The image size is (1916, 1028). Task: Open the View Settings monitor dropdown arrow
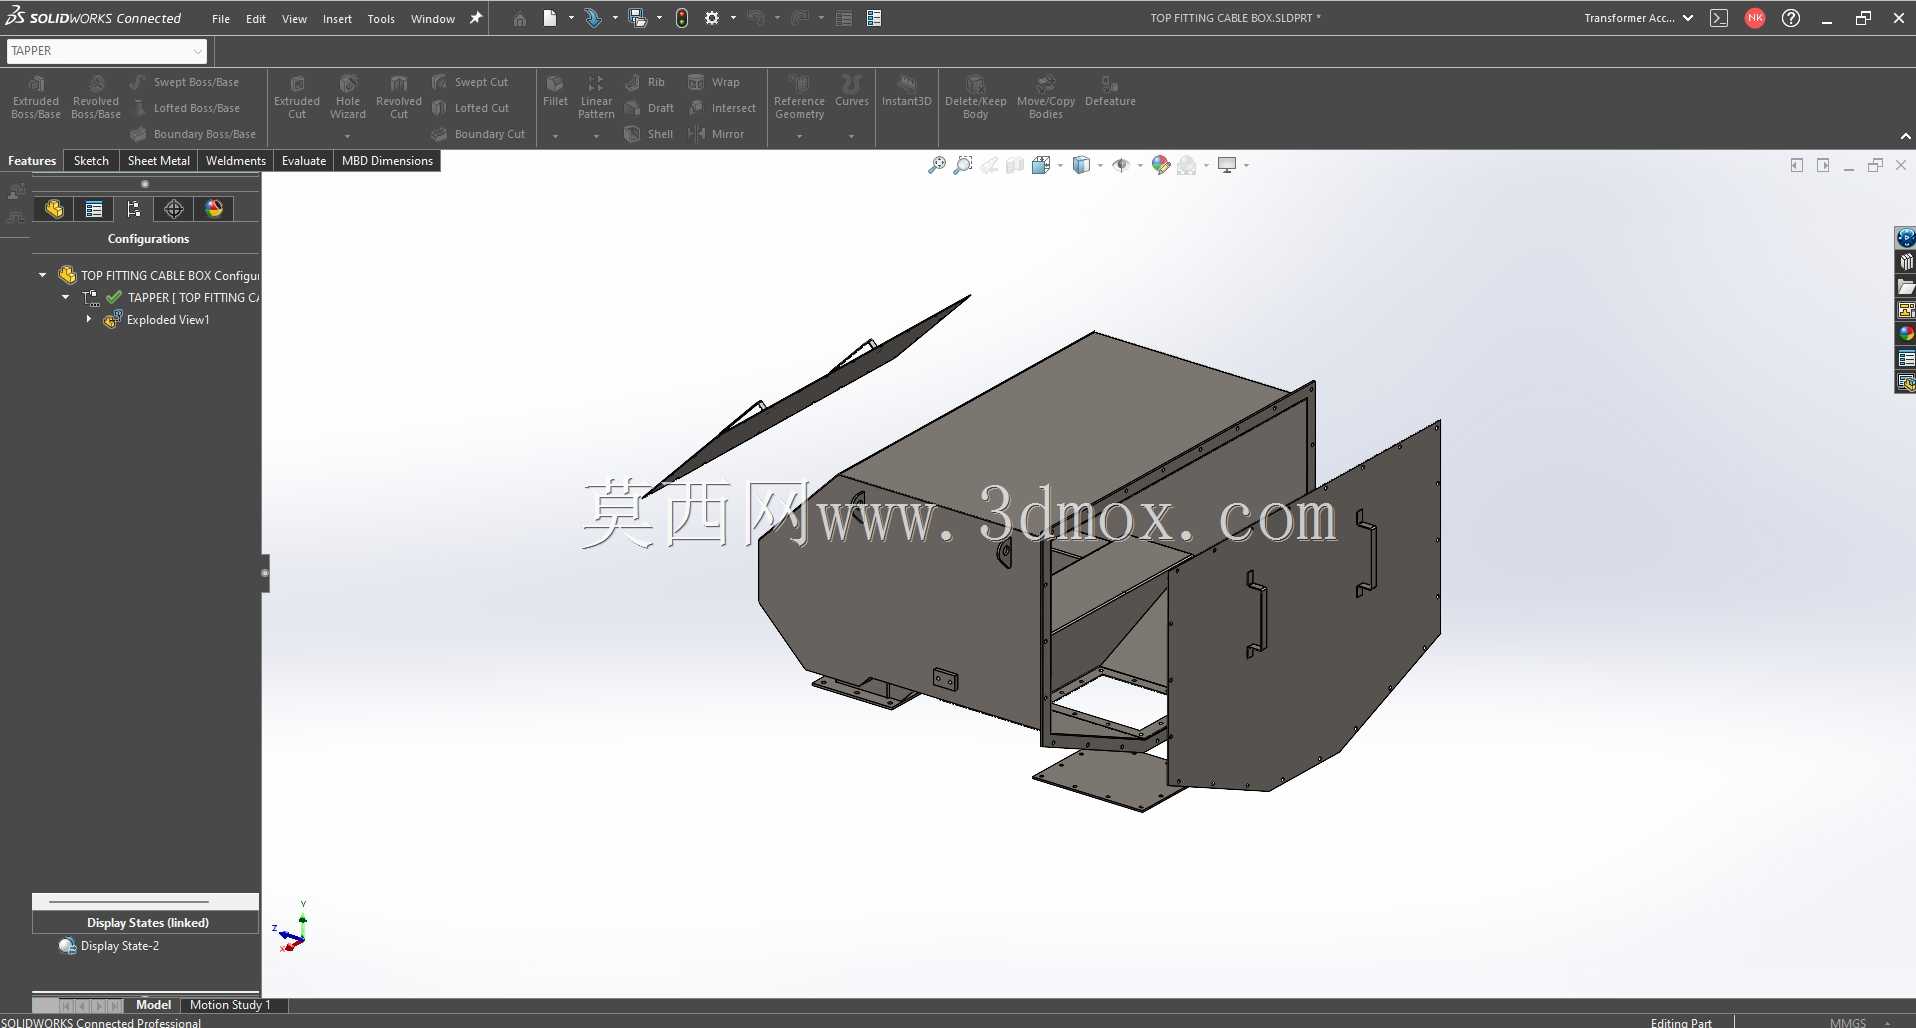point(1246,165)
